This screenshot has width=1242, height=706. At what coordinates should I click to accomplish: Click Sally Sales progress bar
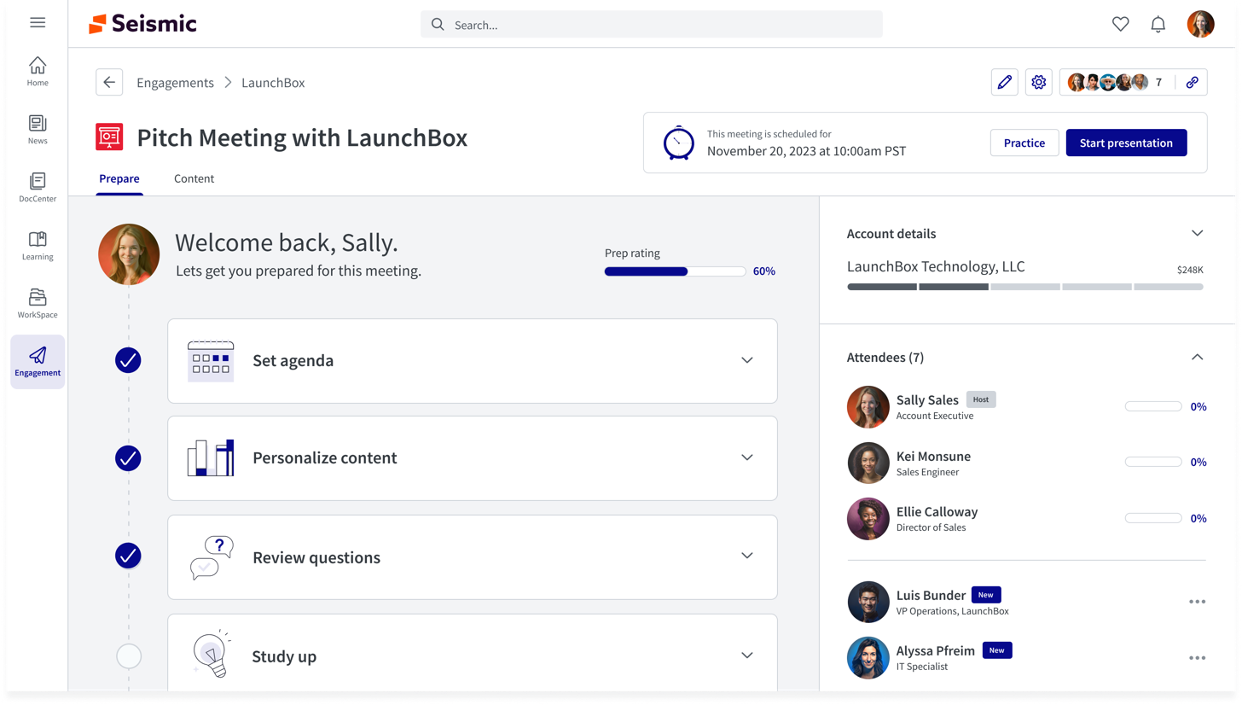[x=1153, y=406]
